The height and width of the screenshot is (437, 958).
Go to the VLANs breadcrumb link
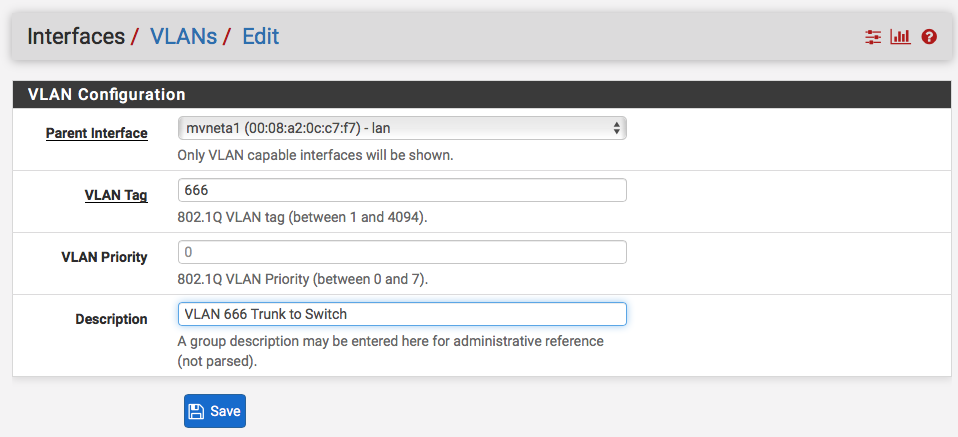point(183,37)
